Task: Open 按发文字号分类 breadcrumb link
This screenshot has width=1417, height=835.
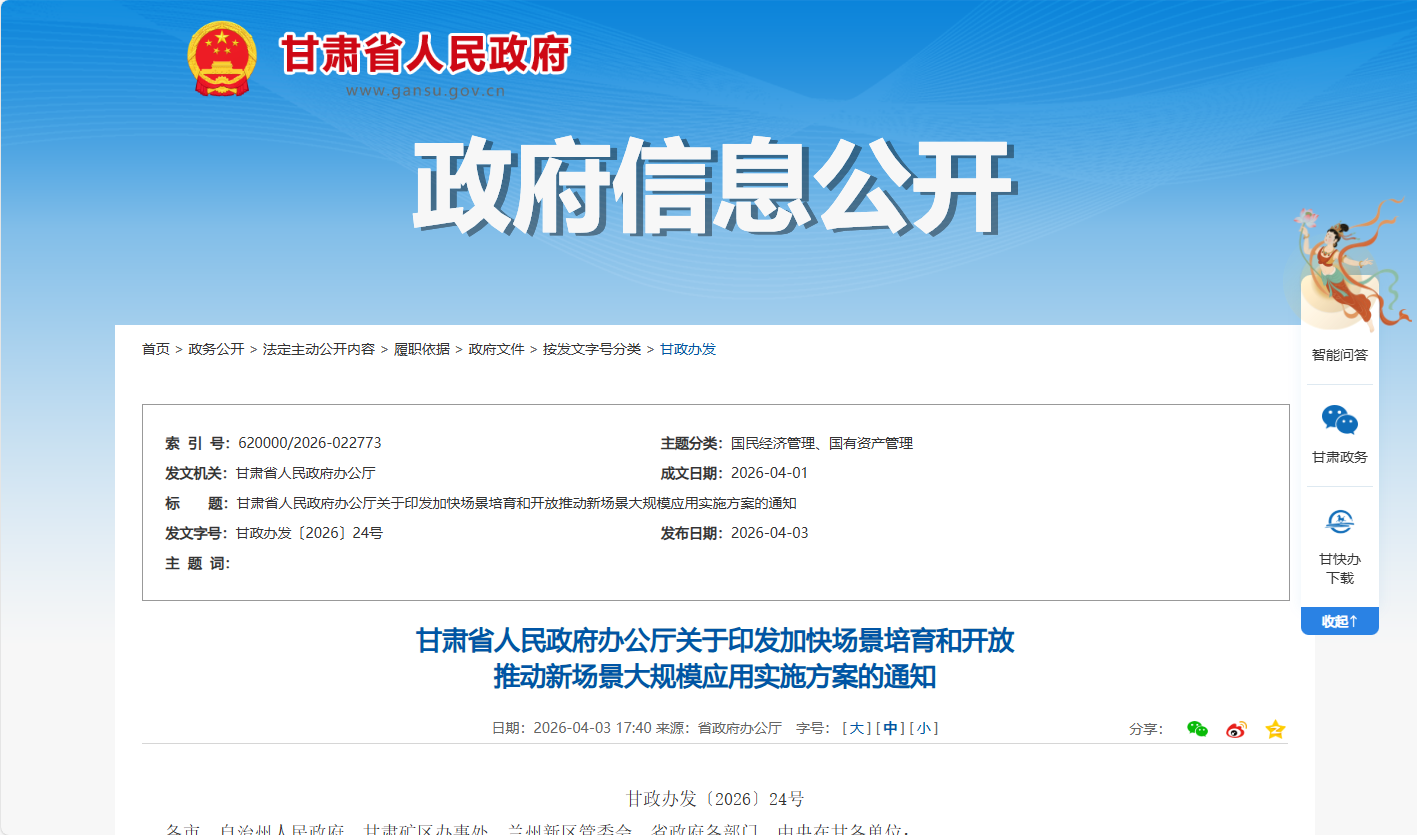Action: click(591, 349)
